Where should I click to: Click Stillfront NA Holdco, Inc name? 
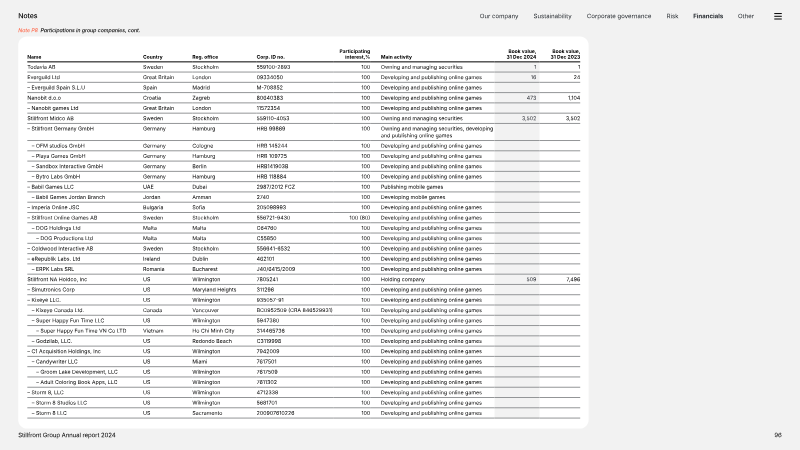57,280
